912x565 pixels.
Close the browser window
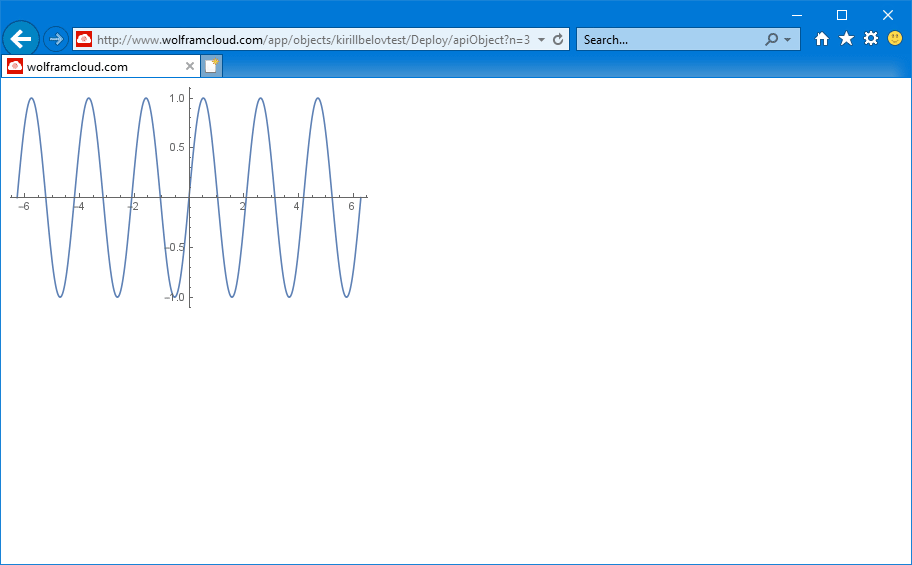pyautogui.click(x=888, y=15)
